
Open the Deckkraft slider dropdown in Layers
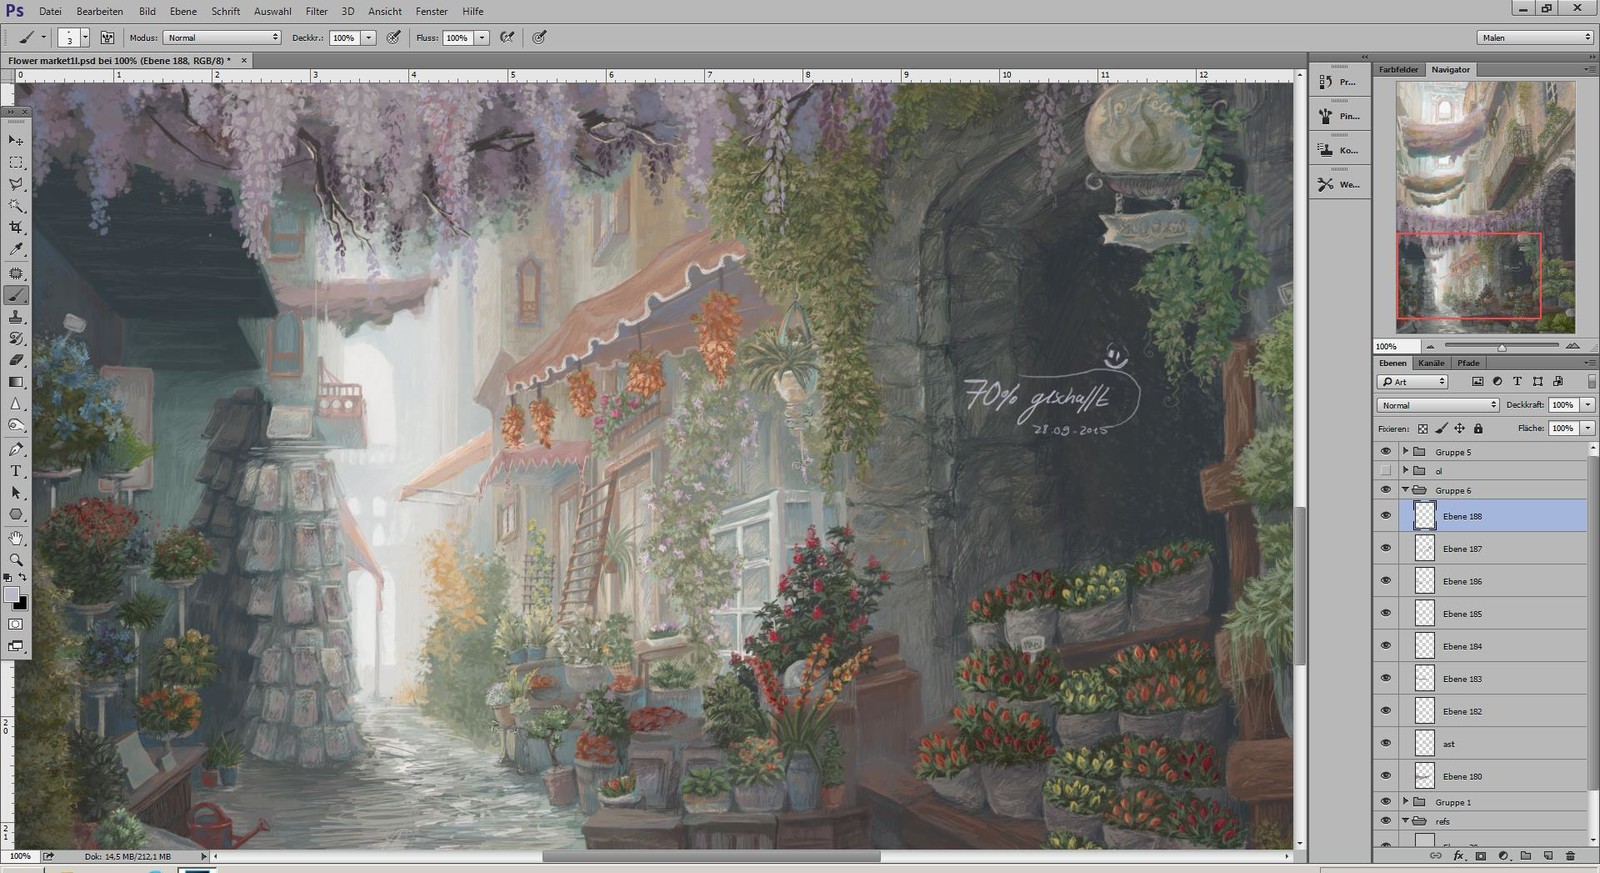1588,405
